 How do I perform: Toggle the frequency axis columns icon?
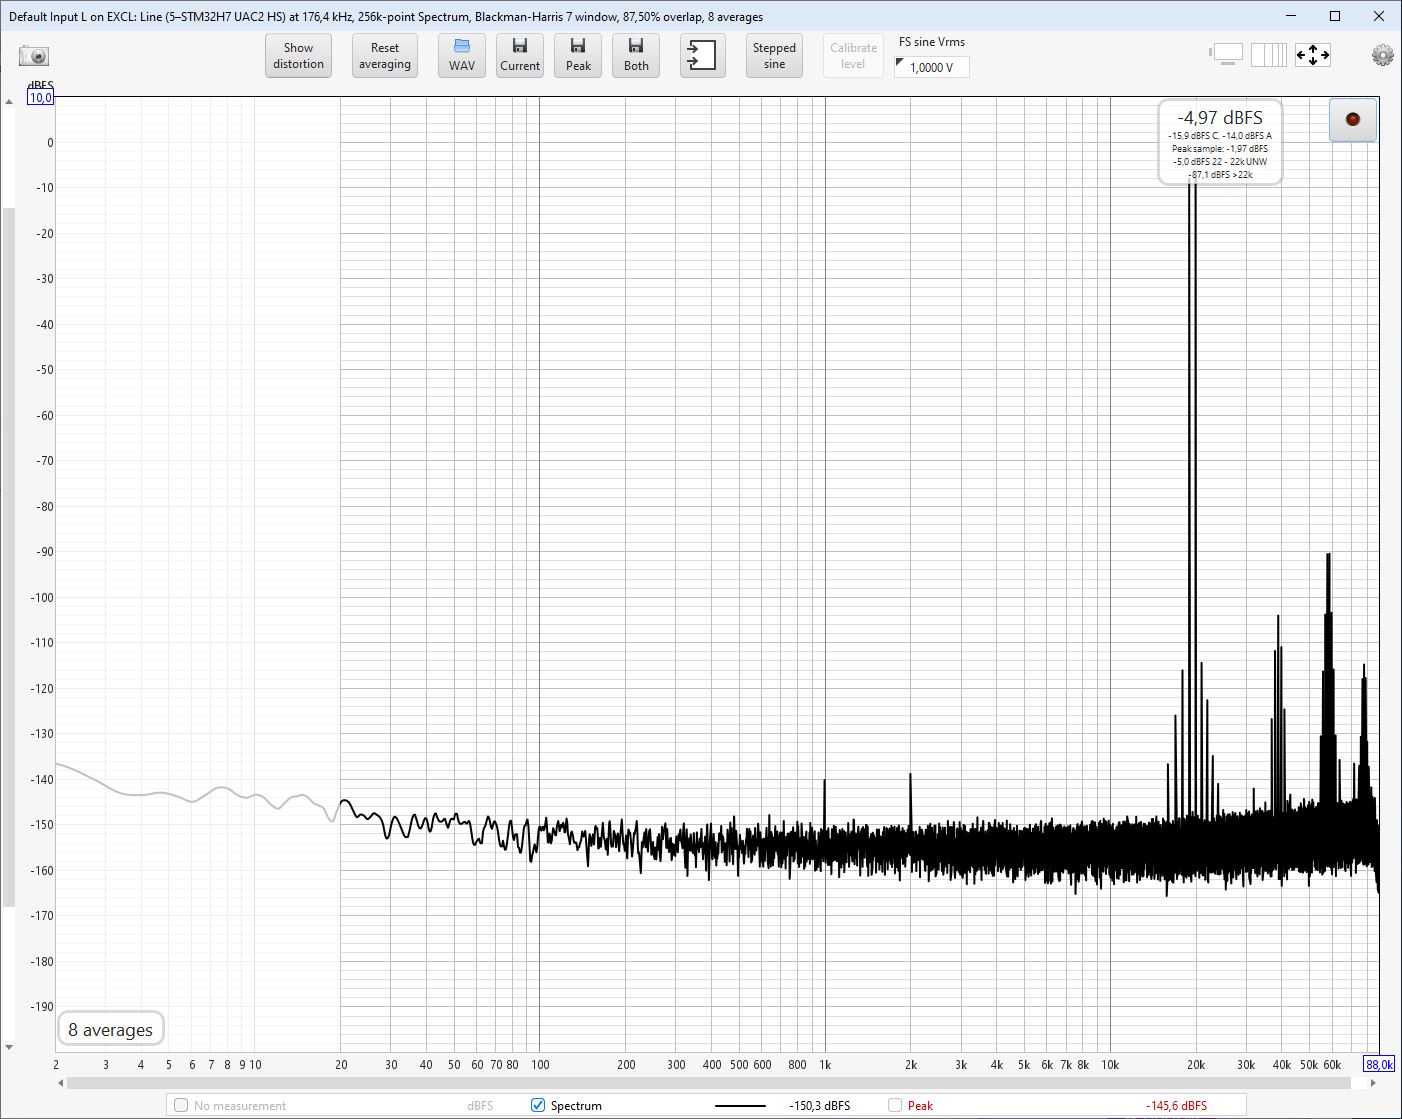(x=1269, y=54)
